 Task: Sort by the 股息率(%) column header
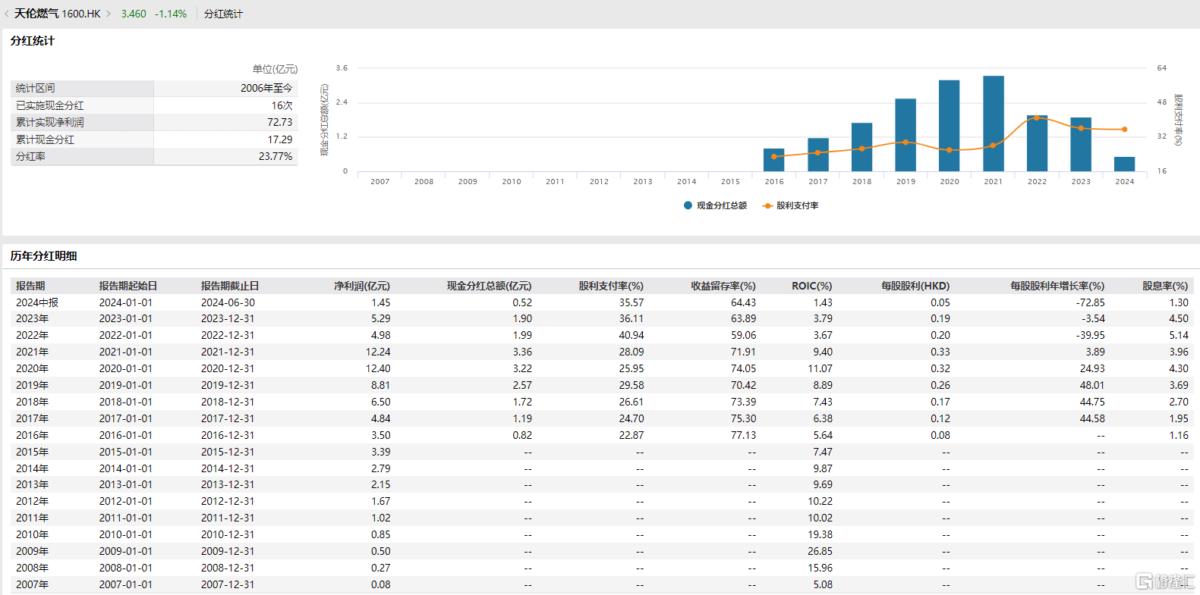(1166, 285)
